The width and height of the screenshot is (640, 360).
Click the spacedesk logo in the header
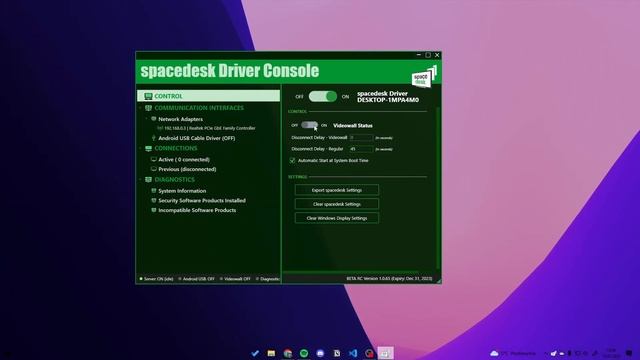pos(424,77)
